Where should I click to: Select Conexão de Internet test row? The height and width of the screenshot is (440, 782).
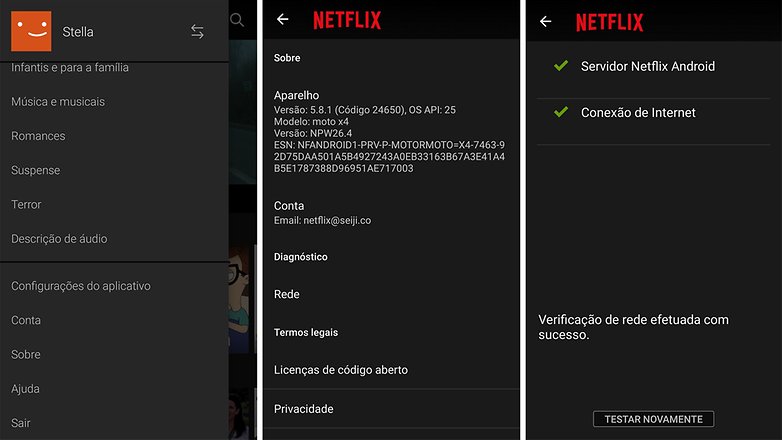(653, 113)
